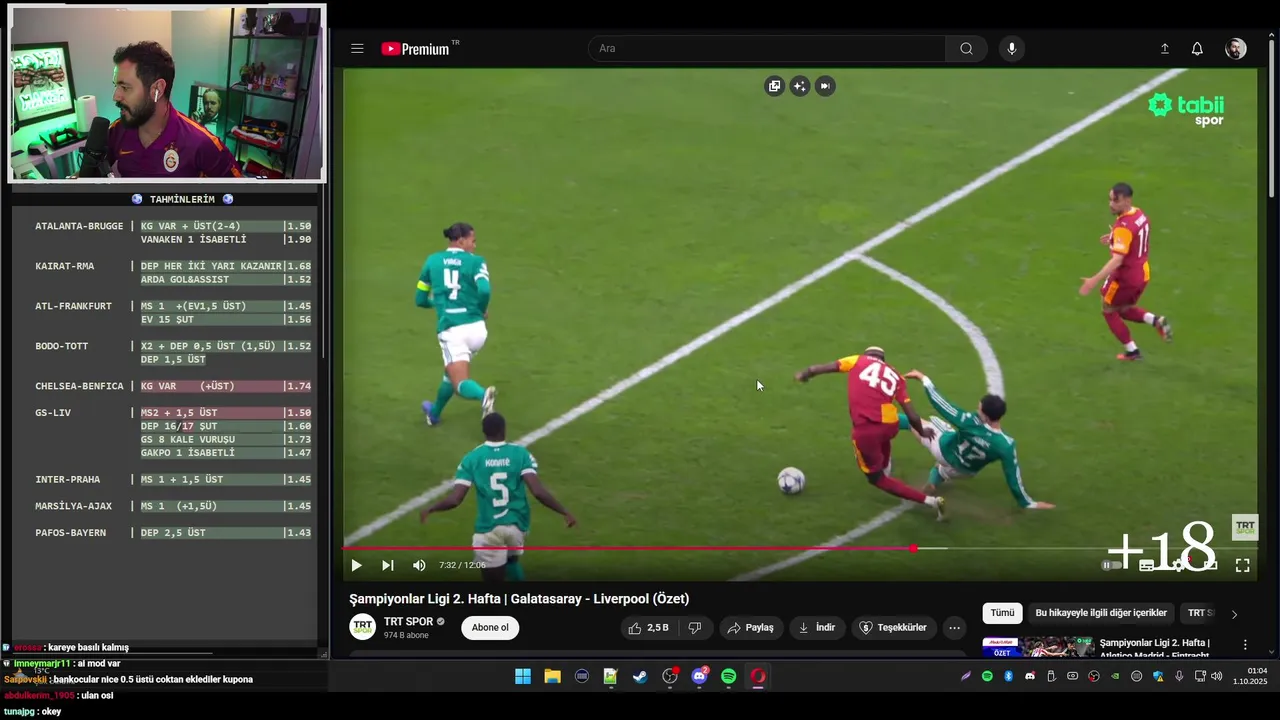This screenshot has height=720, width=1280.
Task: Download the video with İndir
Action: (816, 628)
